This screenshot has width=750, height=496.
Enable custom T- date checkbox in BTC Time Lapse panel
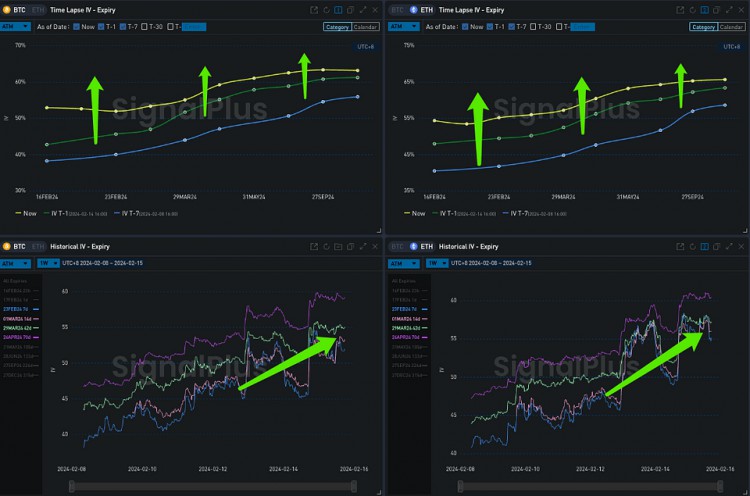tap(170, 27)
